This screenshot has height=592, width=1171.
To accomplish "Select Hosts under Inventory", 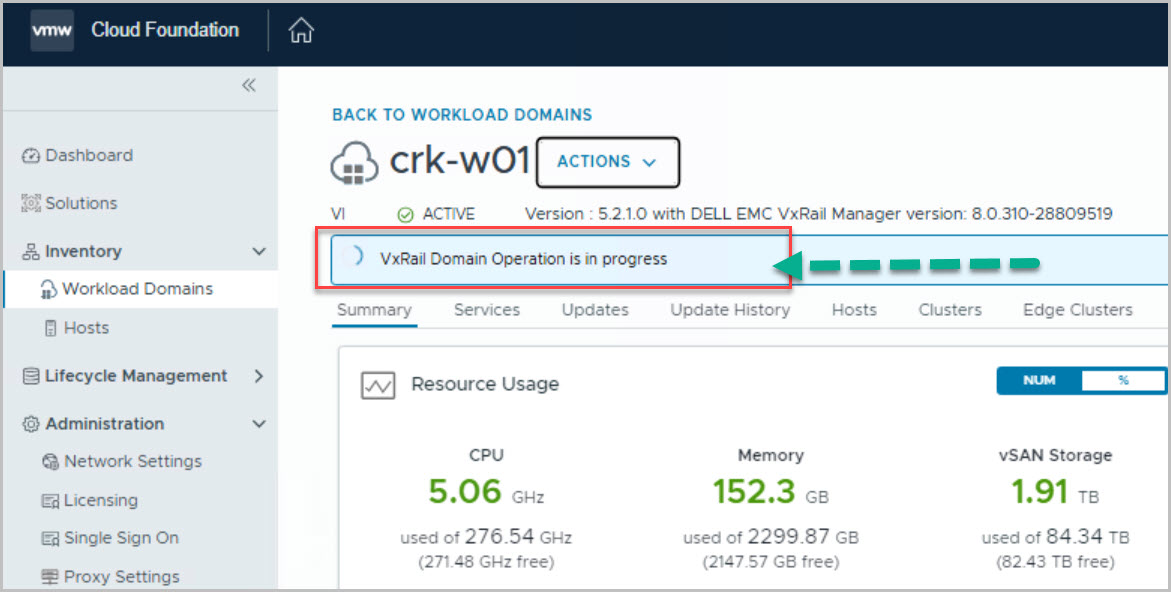I will click(x=86, y=328).
